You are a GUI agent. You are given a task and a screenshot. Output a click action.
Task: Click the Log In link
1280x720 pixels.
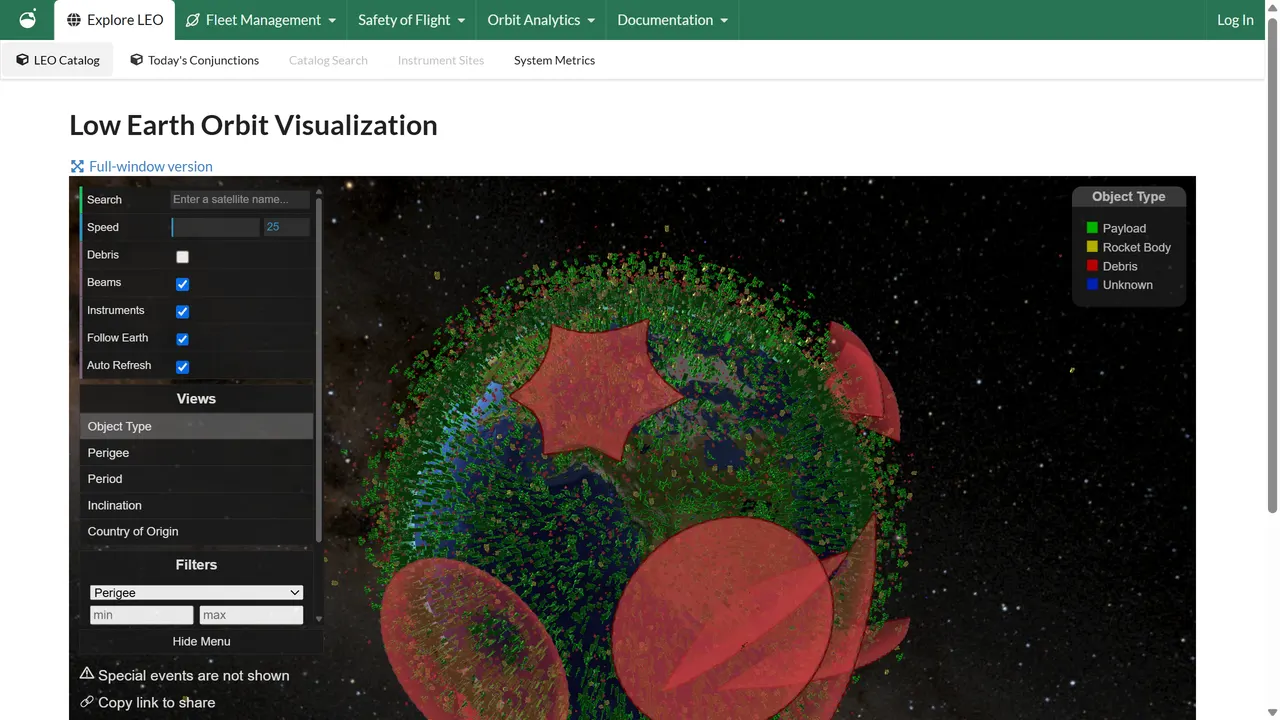(x=1235, y=20)
